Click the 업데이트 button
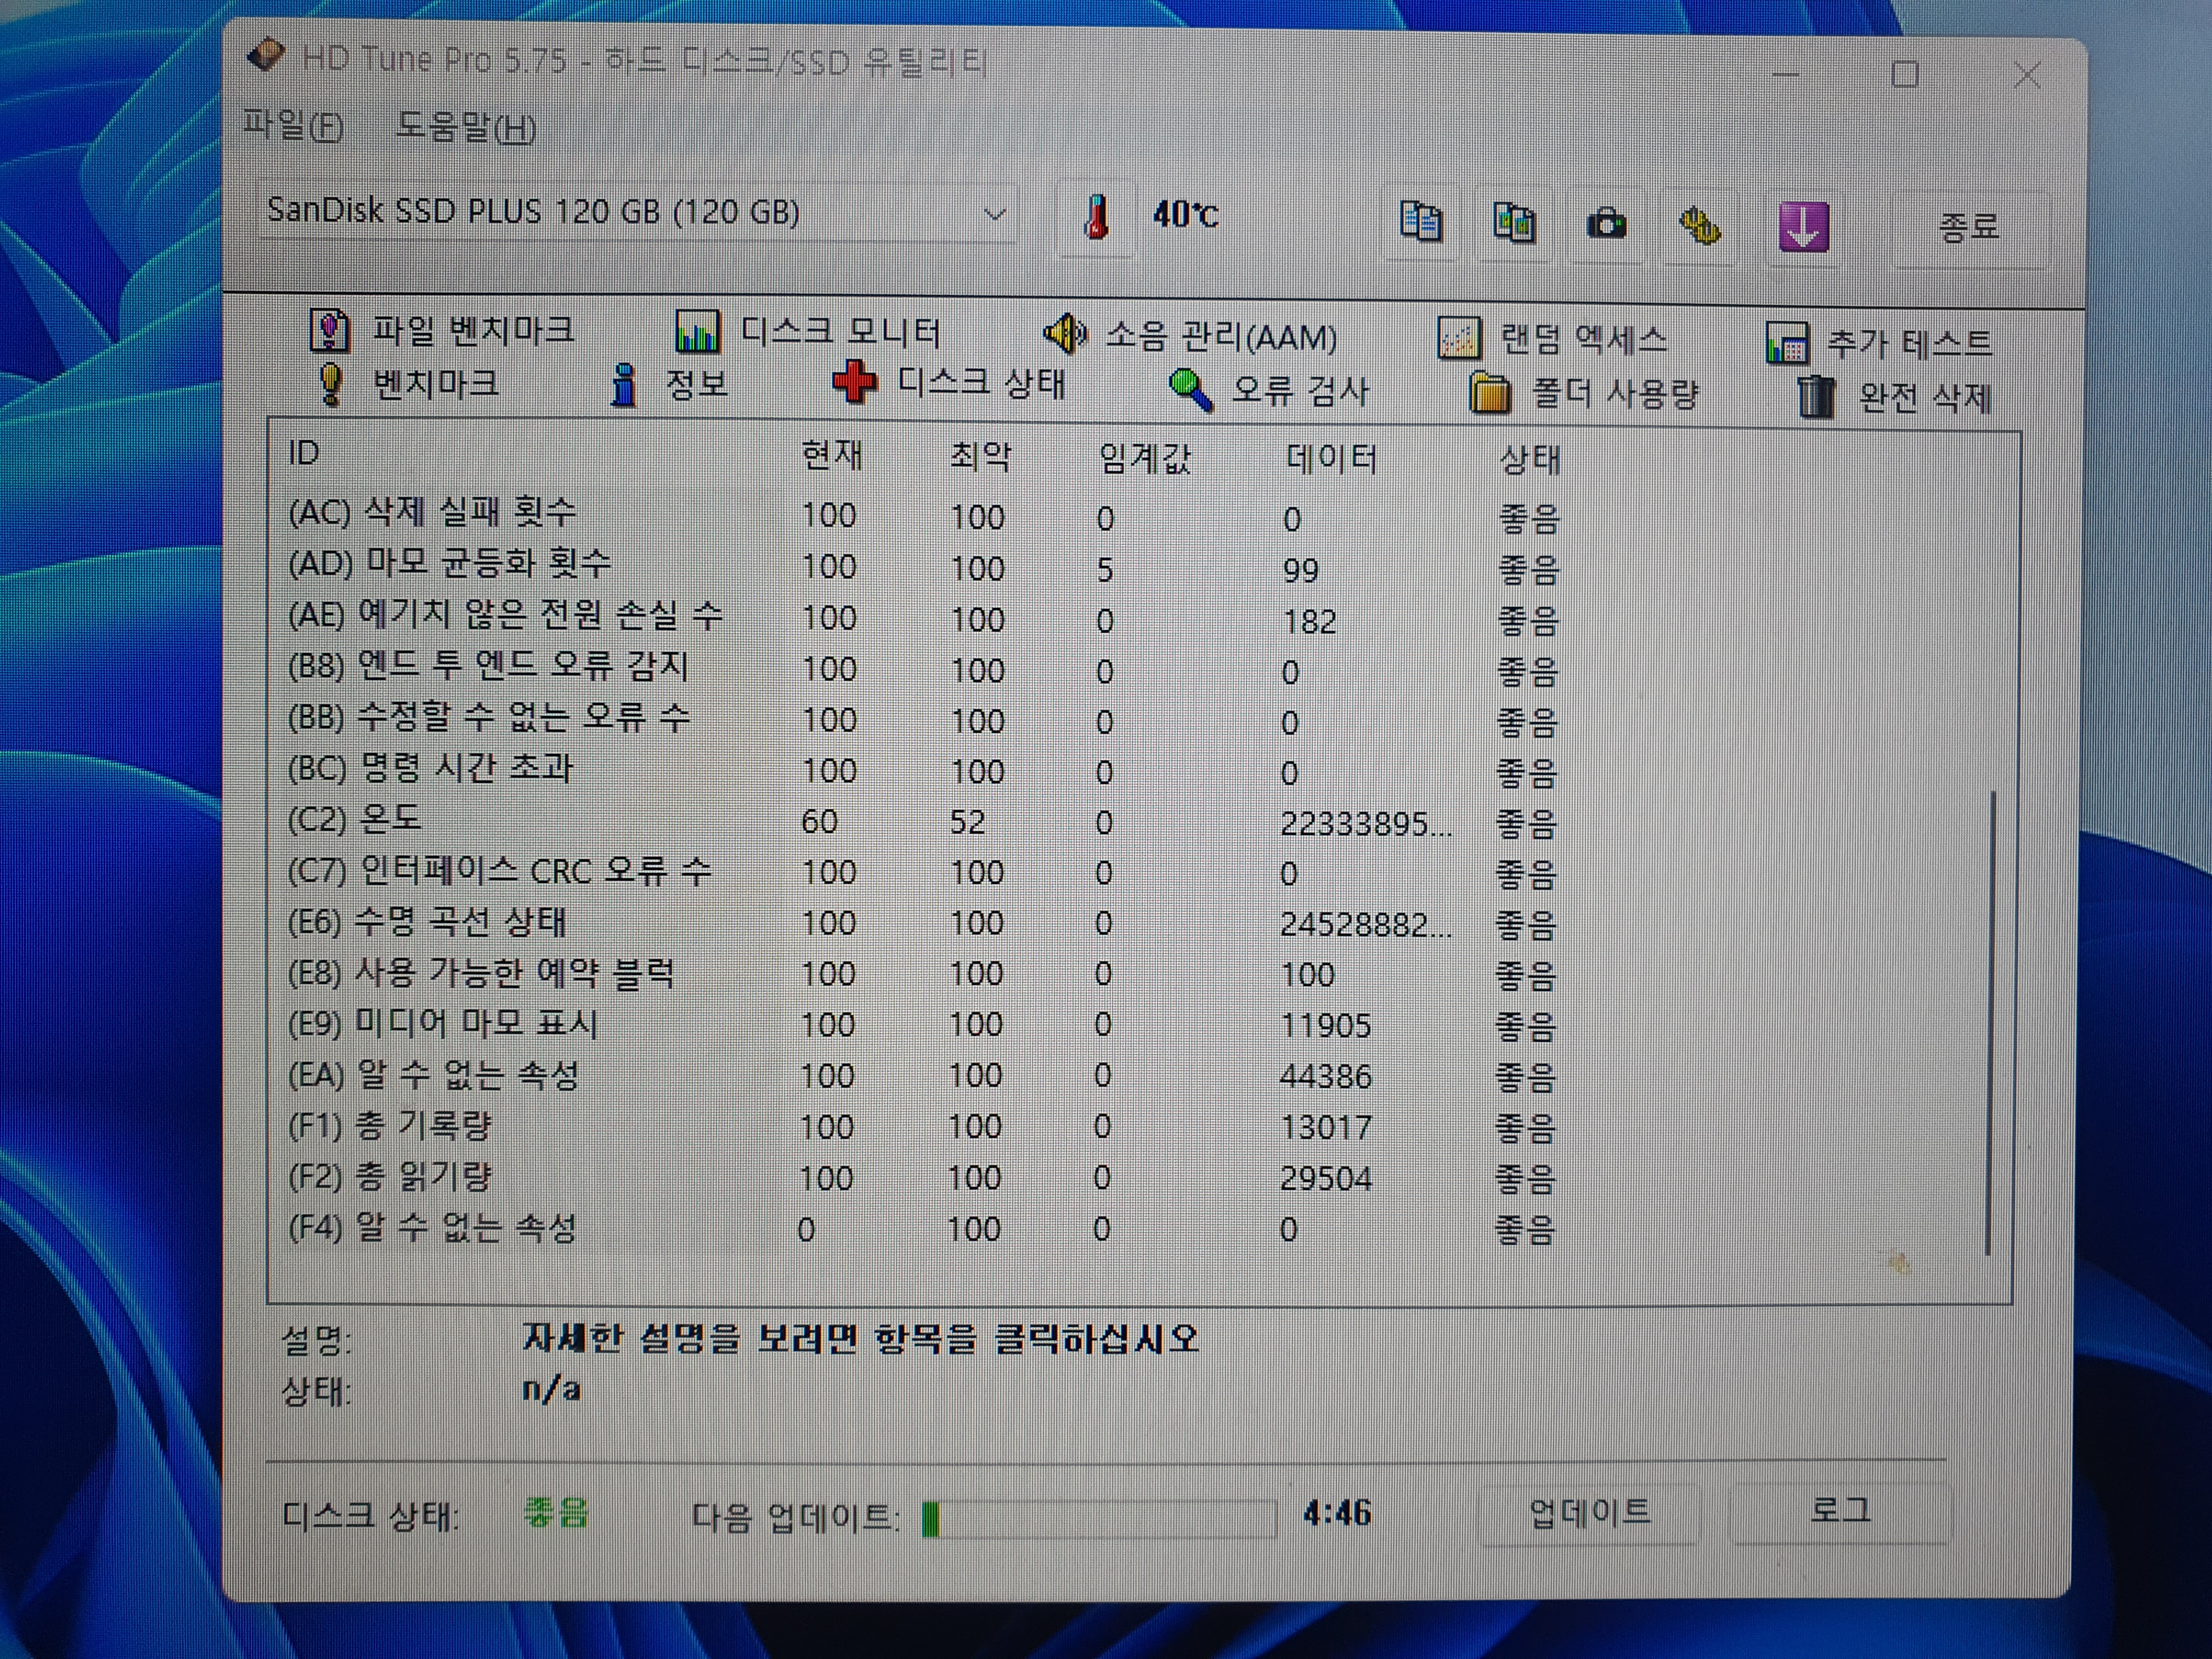Viewport: 2212px width, 1659px height. (x=1589, y=1513)
